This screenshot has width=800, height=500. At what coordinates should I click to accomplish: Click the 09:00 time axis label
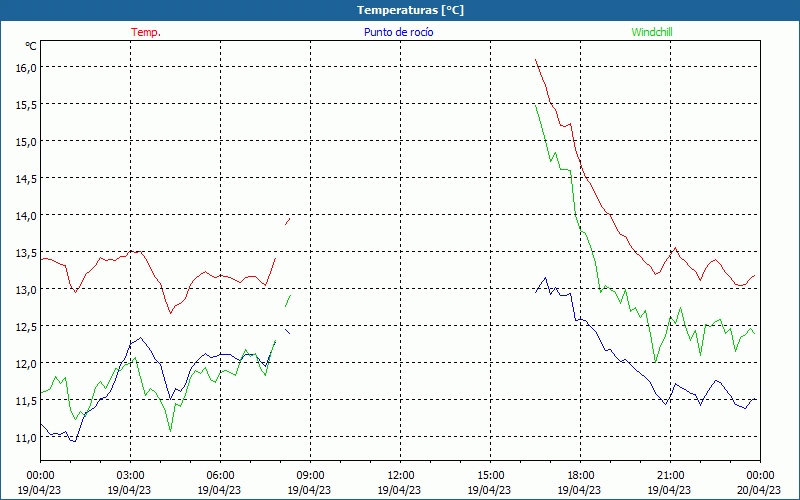310,476
